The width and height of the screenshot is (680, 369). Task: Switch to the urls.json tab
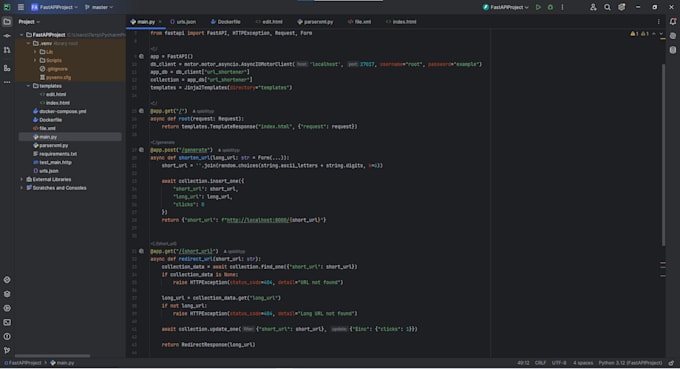(183, 22)
